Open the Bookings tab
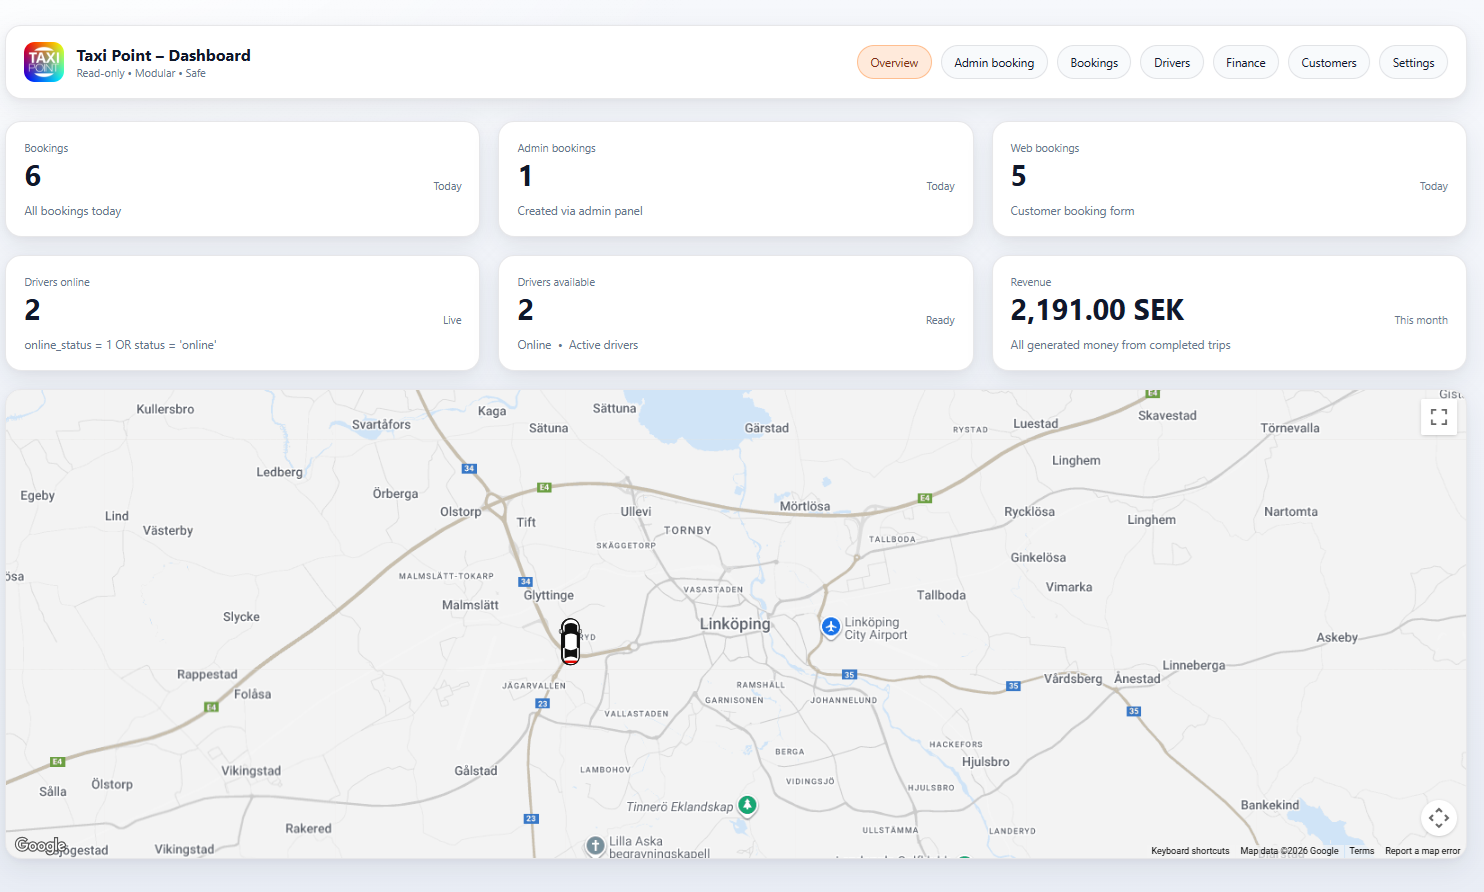This screenshot has height=892, width=1484. click(1093, 61)
